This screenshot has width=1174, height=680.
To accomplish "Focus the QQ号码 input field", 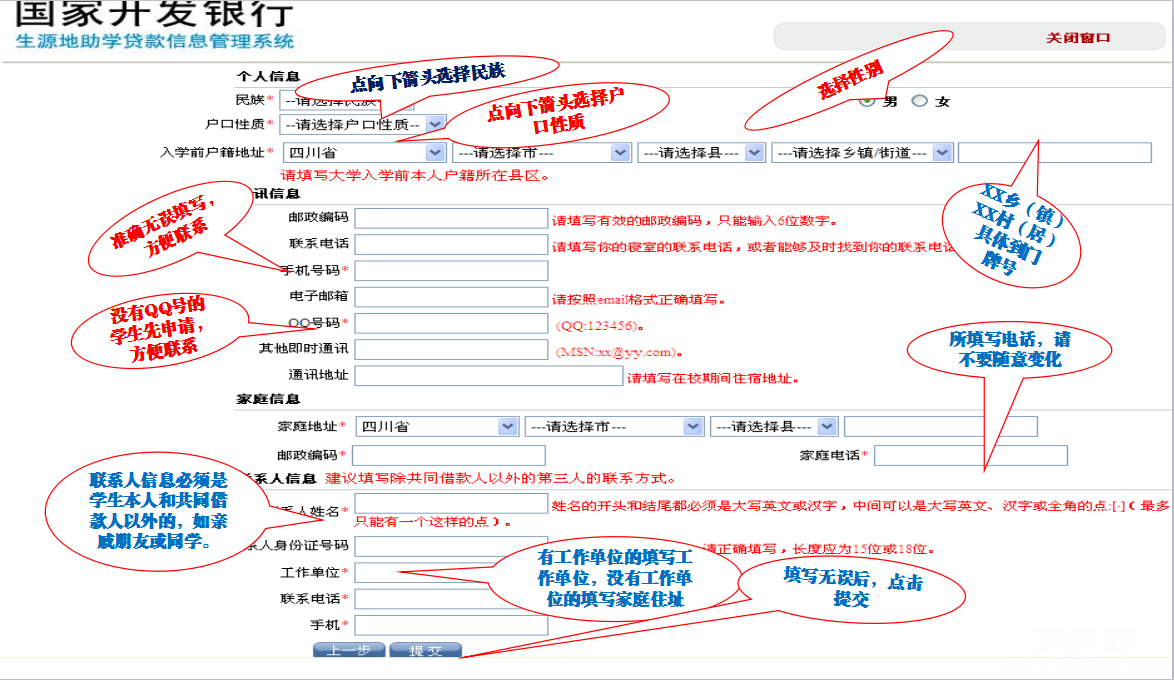I will pyautogui.click(x=451, y=323).
